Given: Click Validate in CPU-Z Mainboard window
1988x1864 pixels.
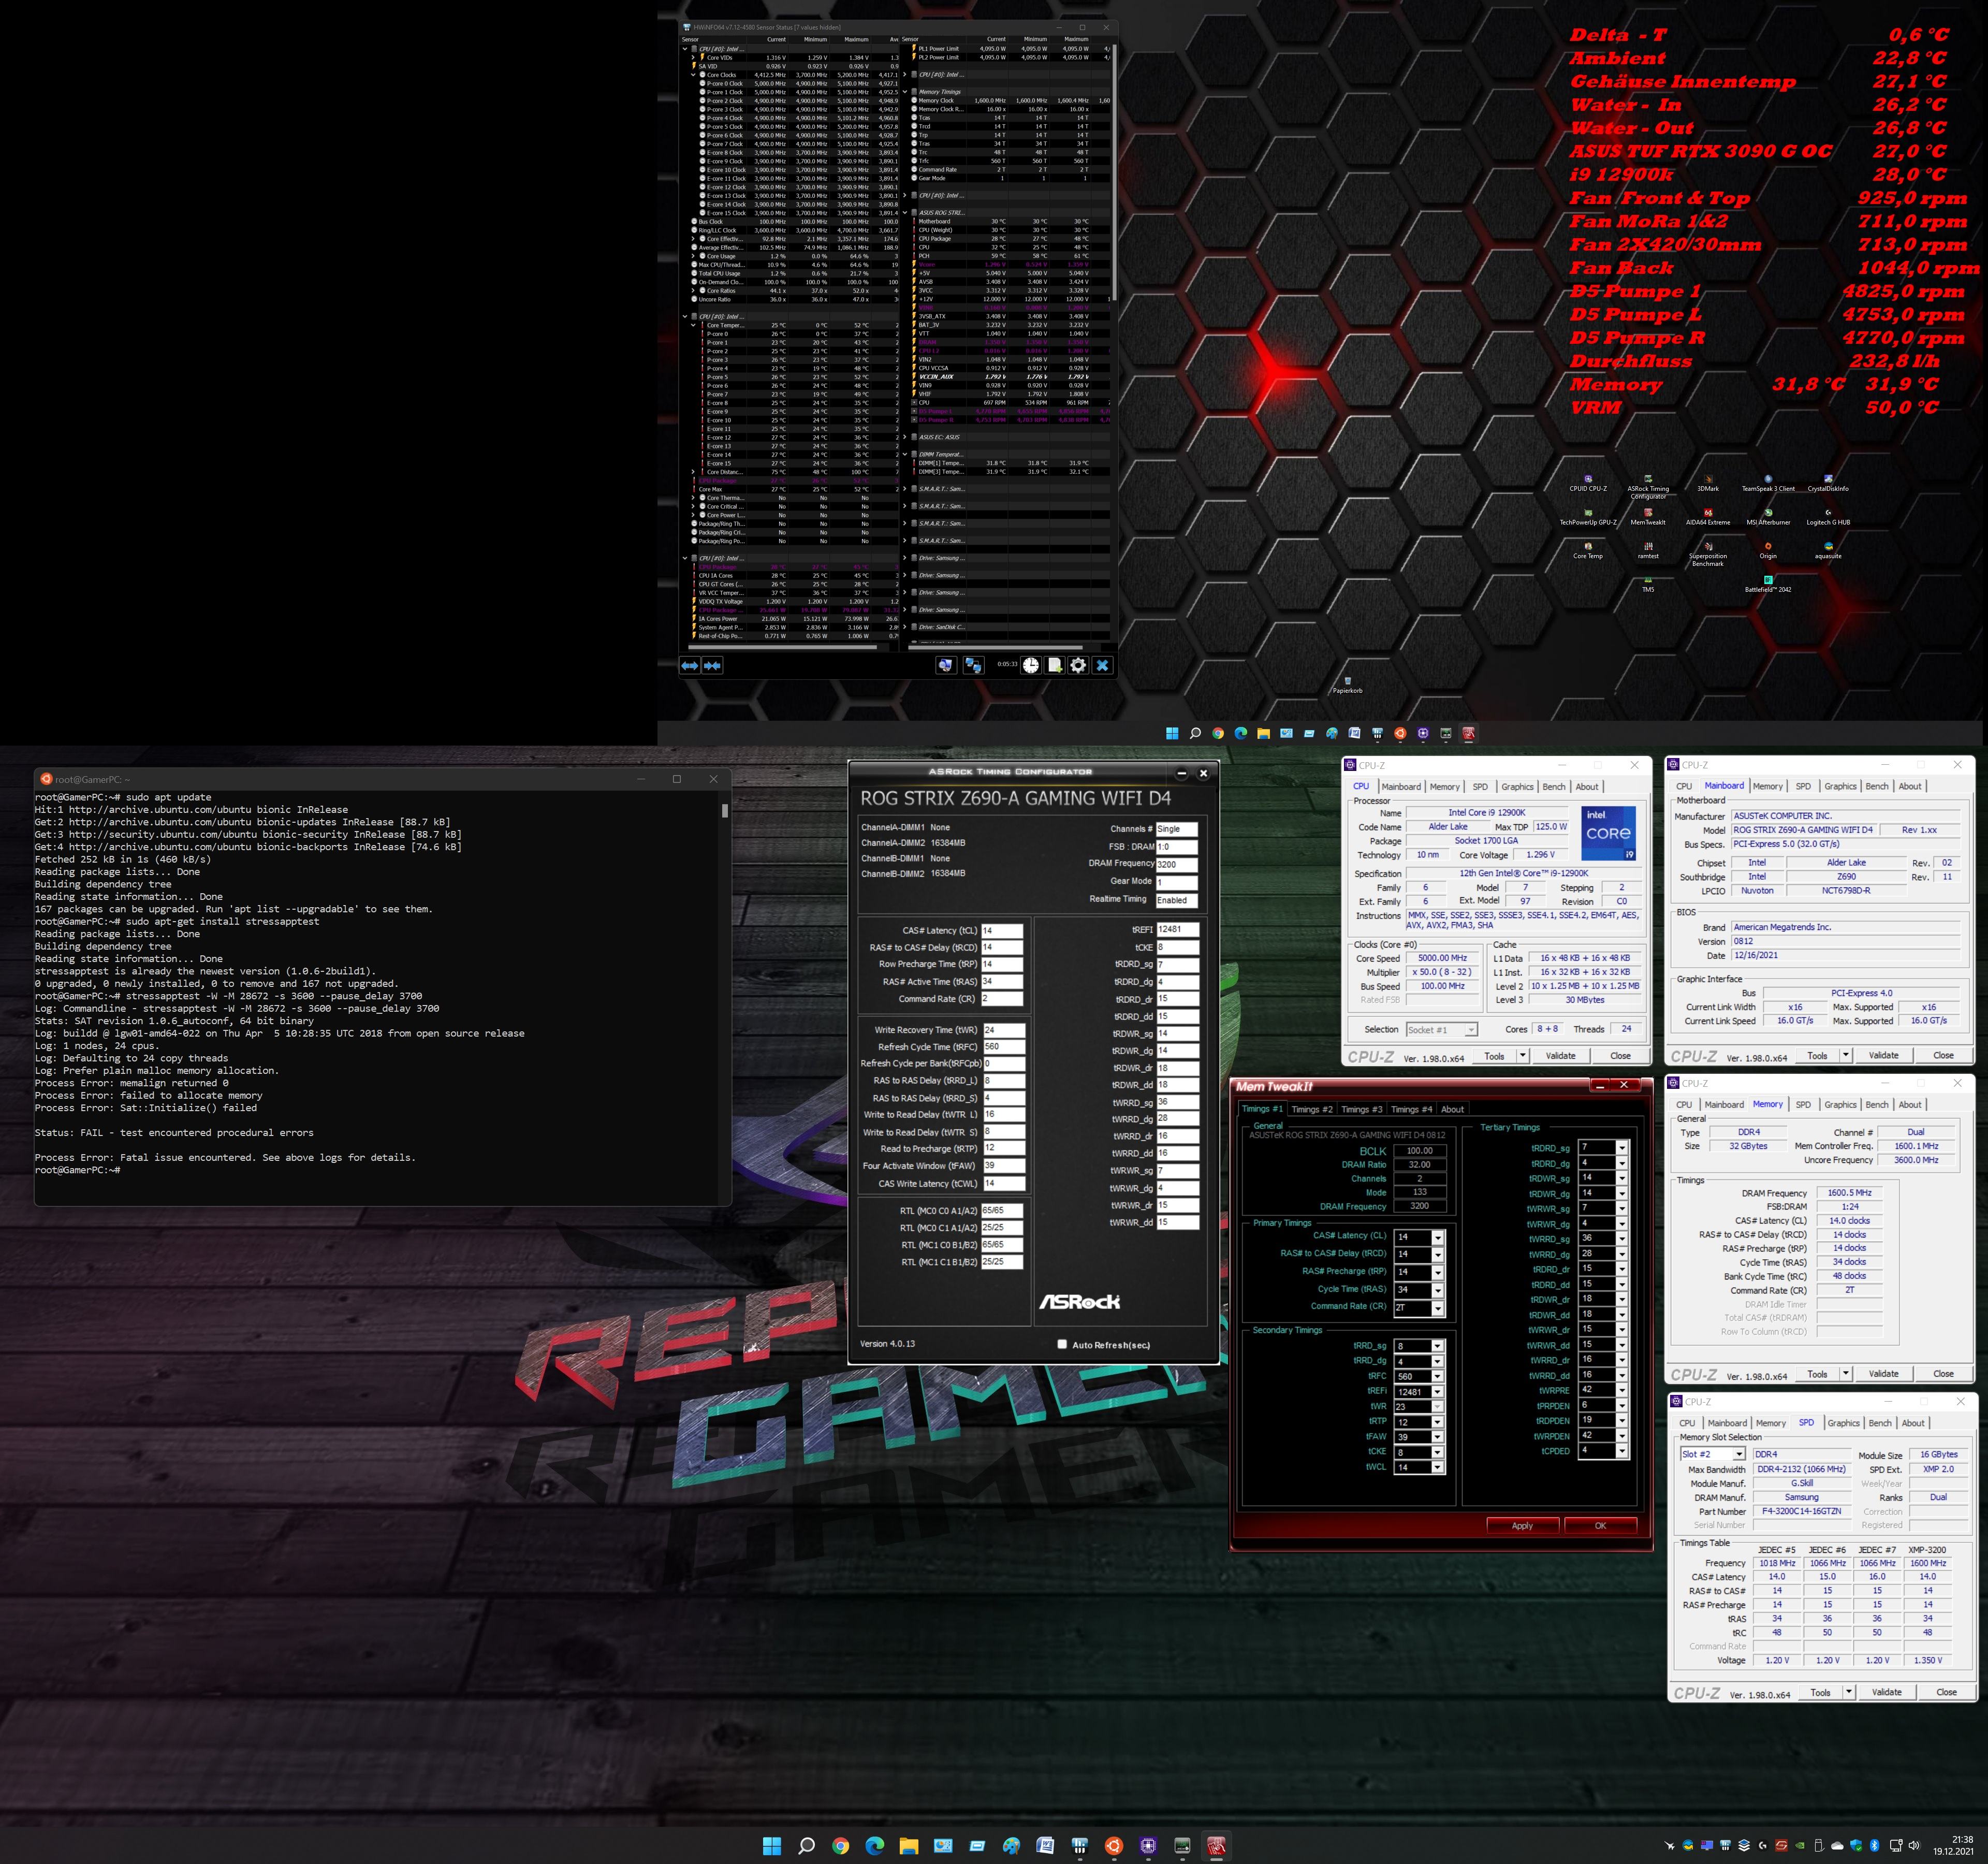Looking at the screenshot, I should pyautogui.click(x=1883, y=1055).
